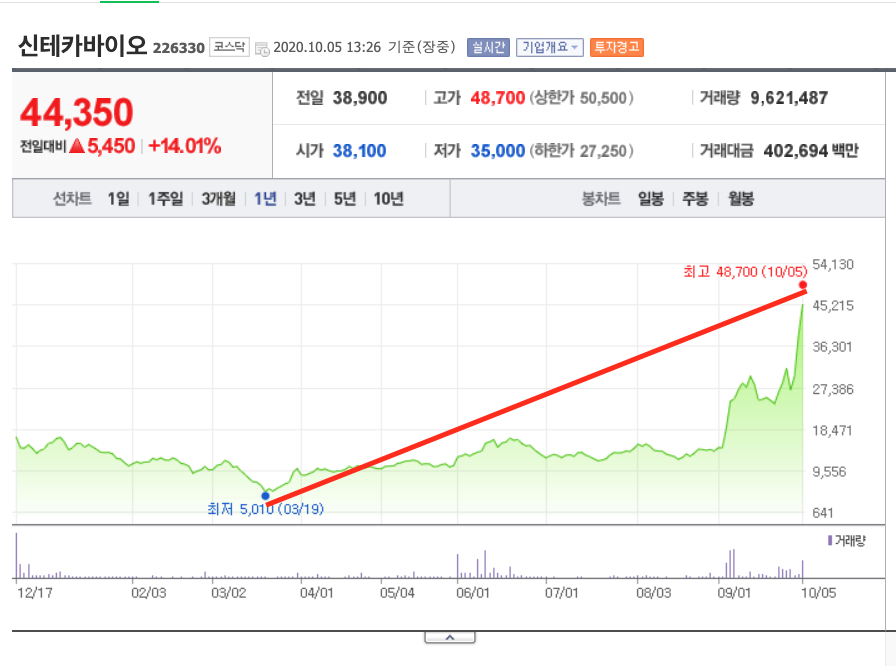896x666 pixels.
Task: Collapse the chart with the bottom arrow
Action: point(450,637)
